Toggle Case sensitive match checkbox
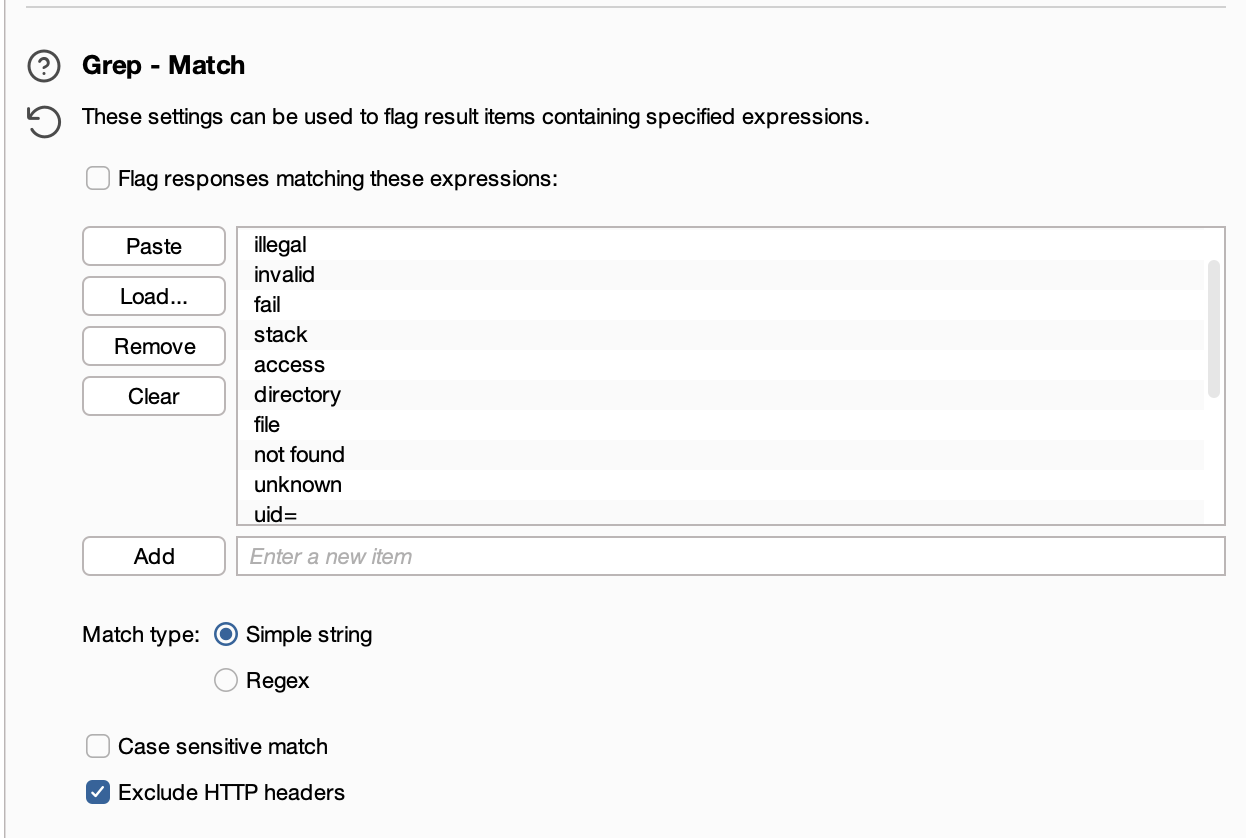The width and height of the screenshot is (1246, 838). tap(98, 746)
